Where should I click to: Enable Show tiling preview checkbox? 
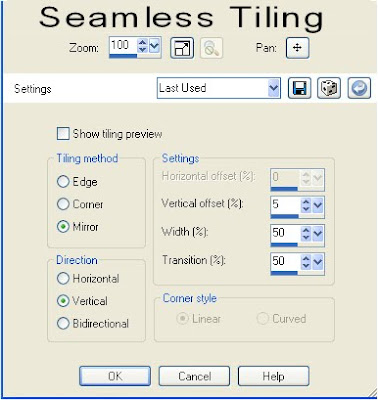click(63, 134)
